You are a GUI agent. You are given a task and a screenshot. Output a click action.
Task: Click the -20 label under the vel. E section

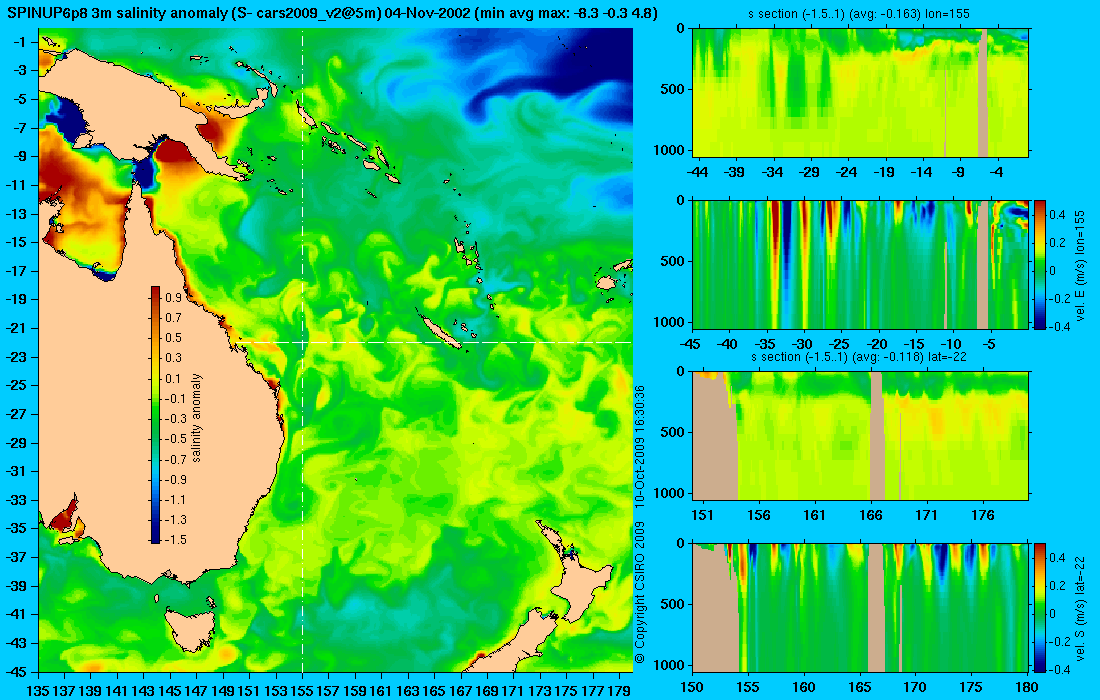point(876,344)
